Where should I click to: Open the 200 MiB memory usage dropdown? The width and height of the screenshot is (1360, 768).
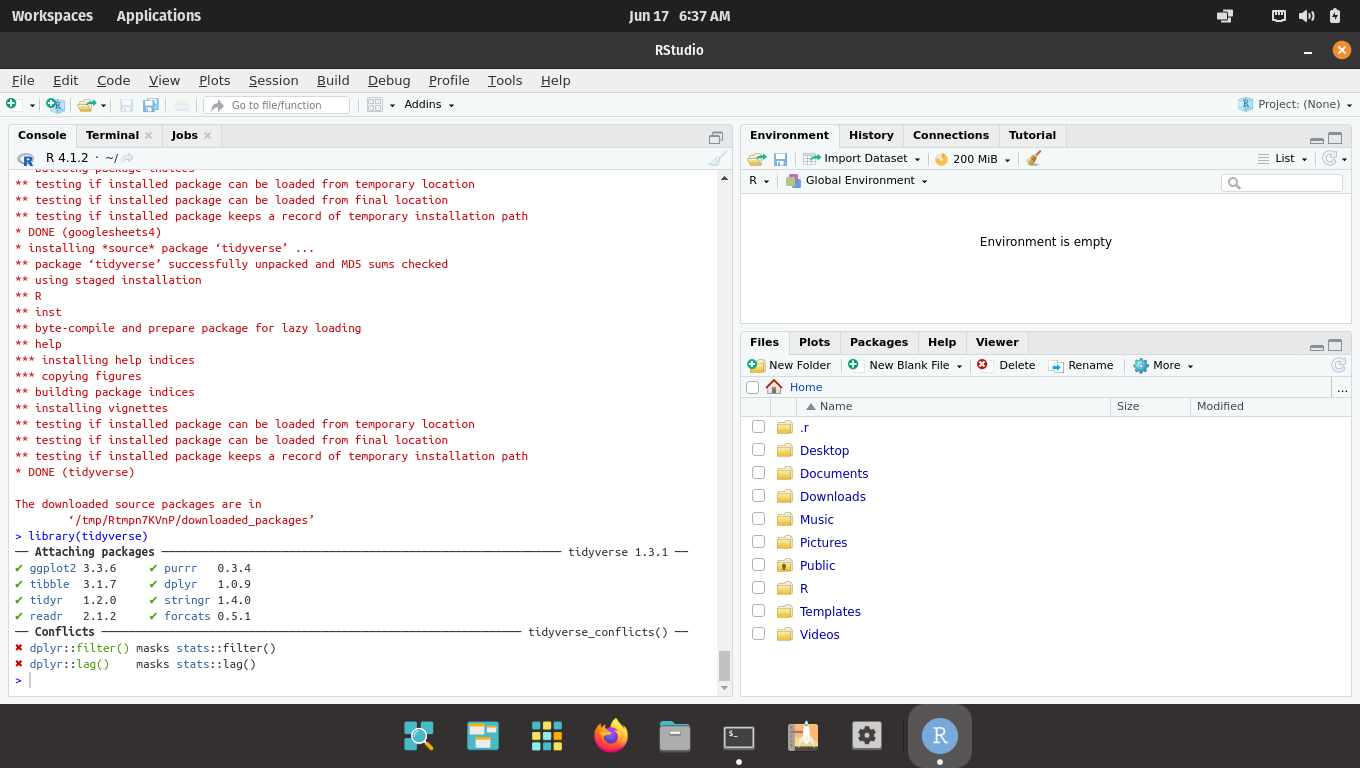pyautogui.click(x=973, y=159)
